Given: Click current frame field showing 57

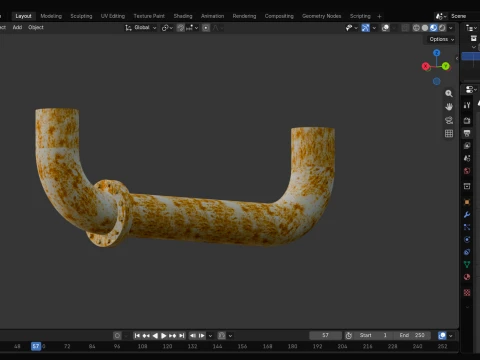Looking at the screenshot, I should [325, 335].
